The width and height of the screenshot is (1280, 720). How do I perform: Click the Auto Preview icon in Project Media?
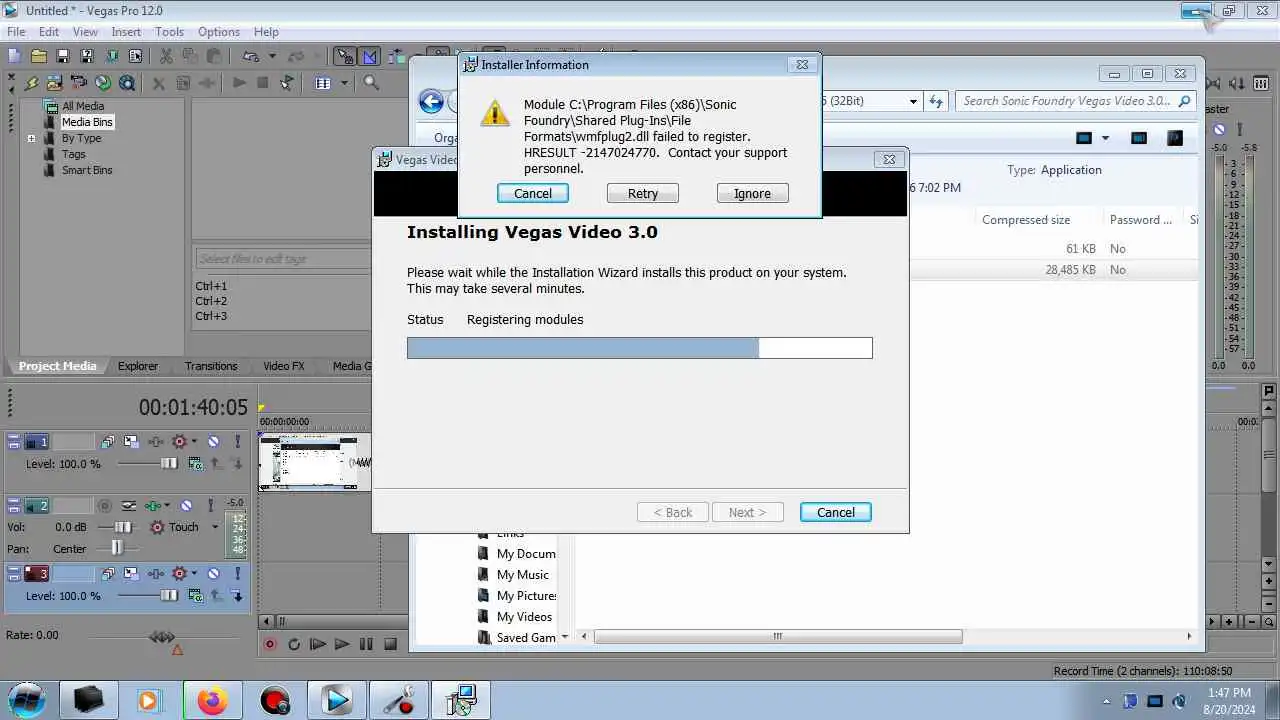click(x=287, y=83)
